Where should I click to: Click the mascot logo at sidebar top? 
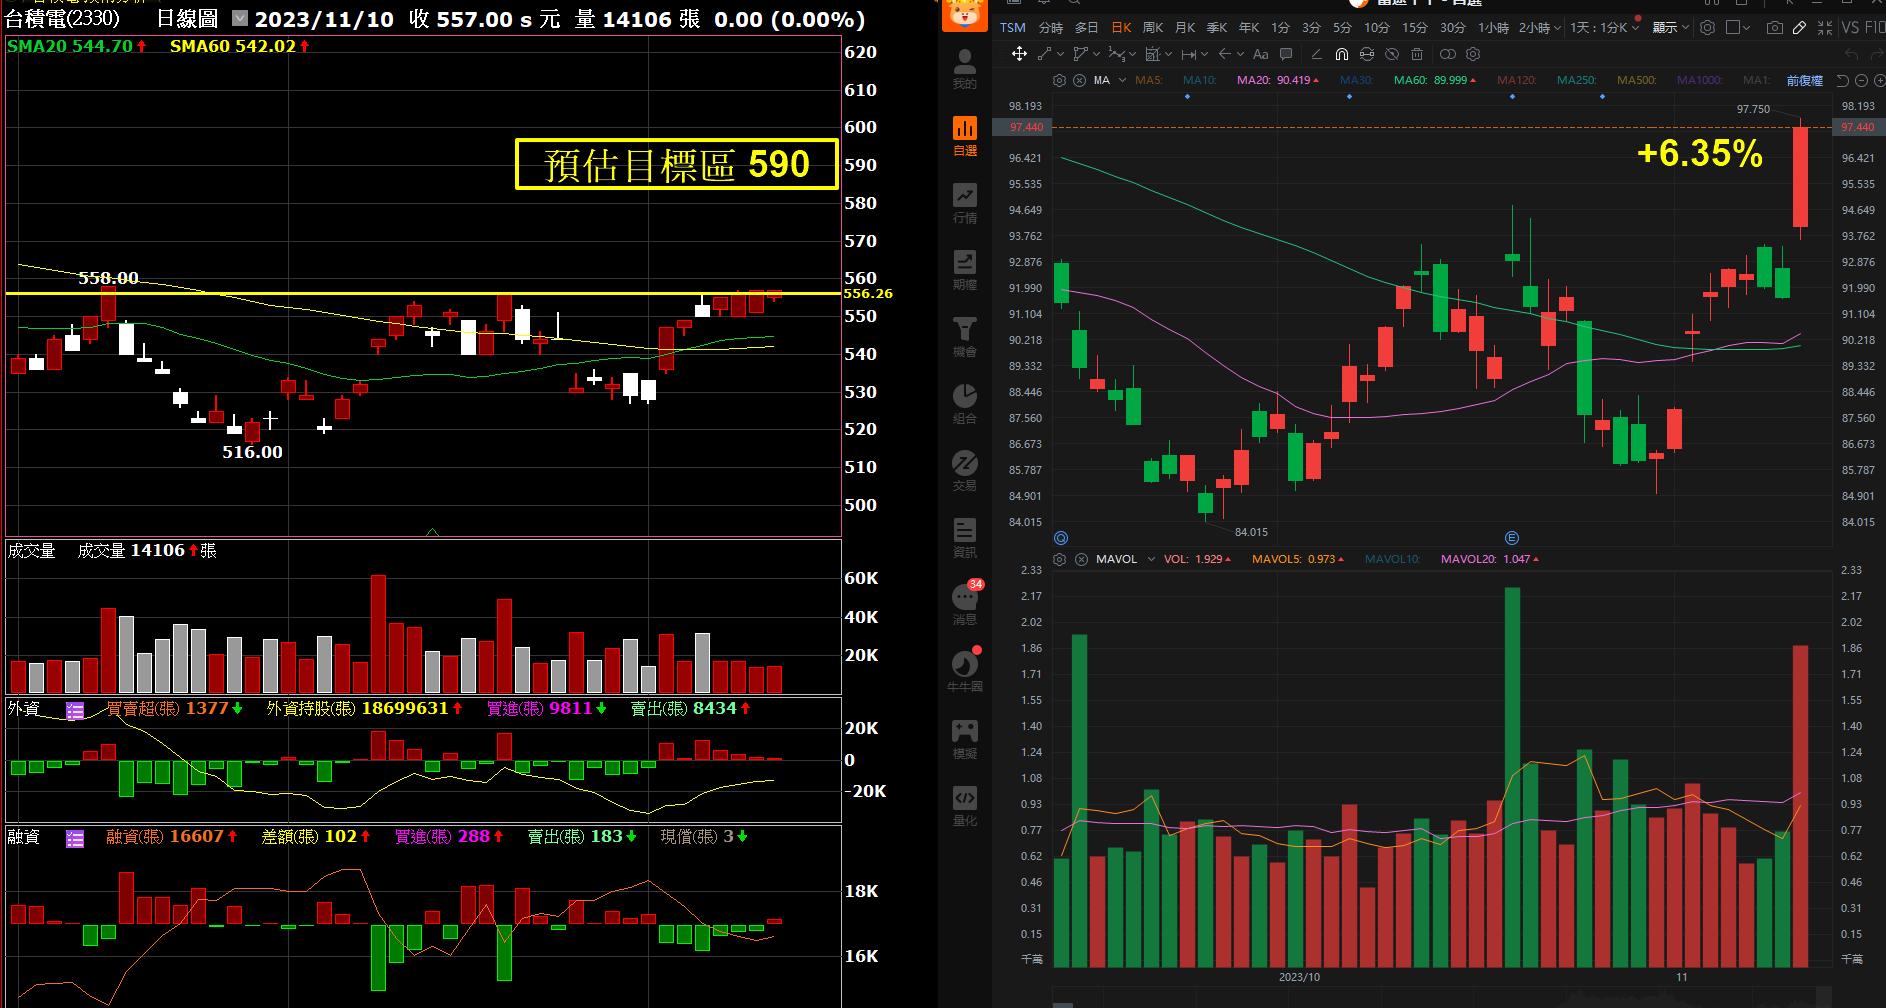(x=965, y=15)
